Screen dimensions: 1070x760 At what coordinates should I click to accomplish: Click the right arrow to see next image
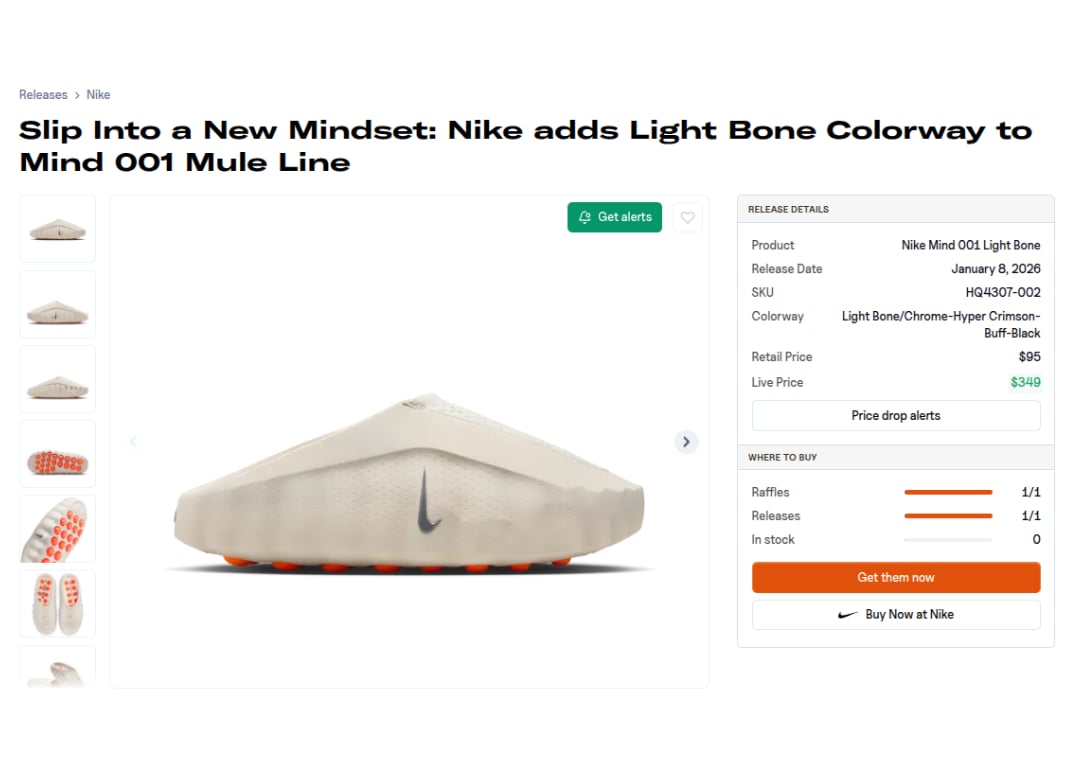pos(686,441)
